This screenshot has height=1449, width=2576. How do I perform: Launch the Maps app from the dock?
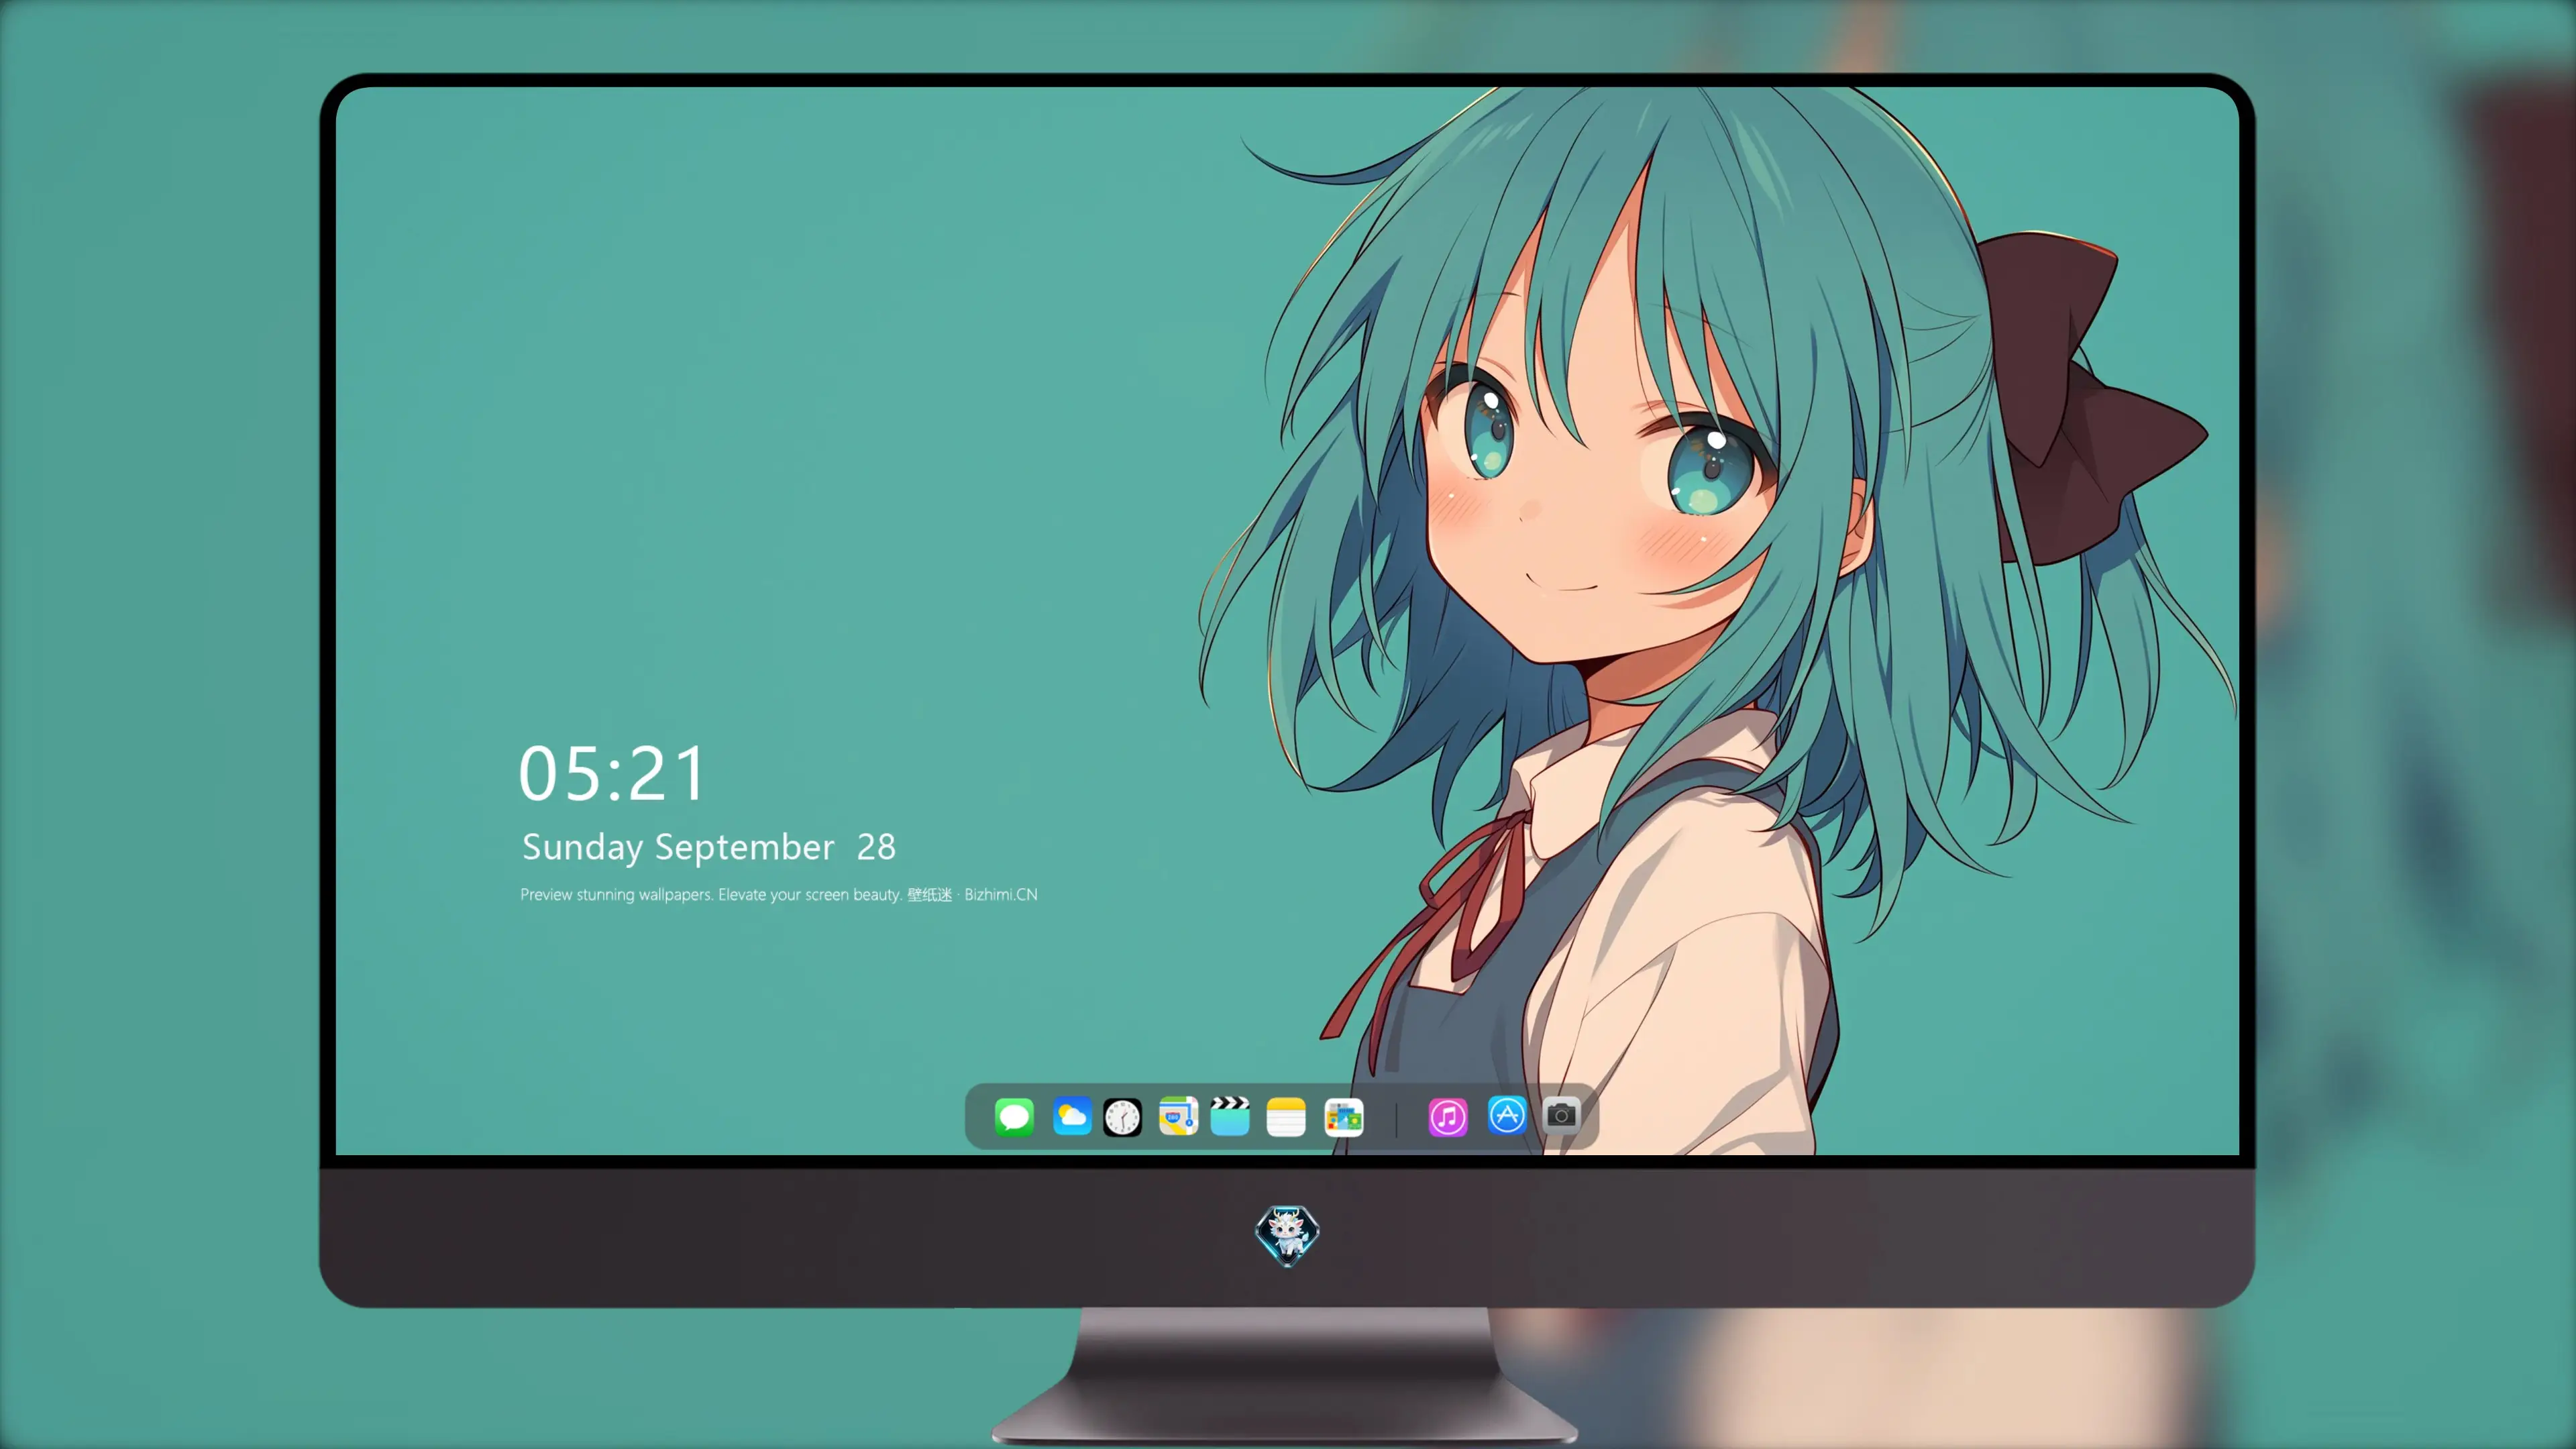coord(1178,1116)
